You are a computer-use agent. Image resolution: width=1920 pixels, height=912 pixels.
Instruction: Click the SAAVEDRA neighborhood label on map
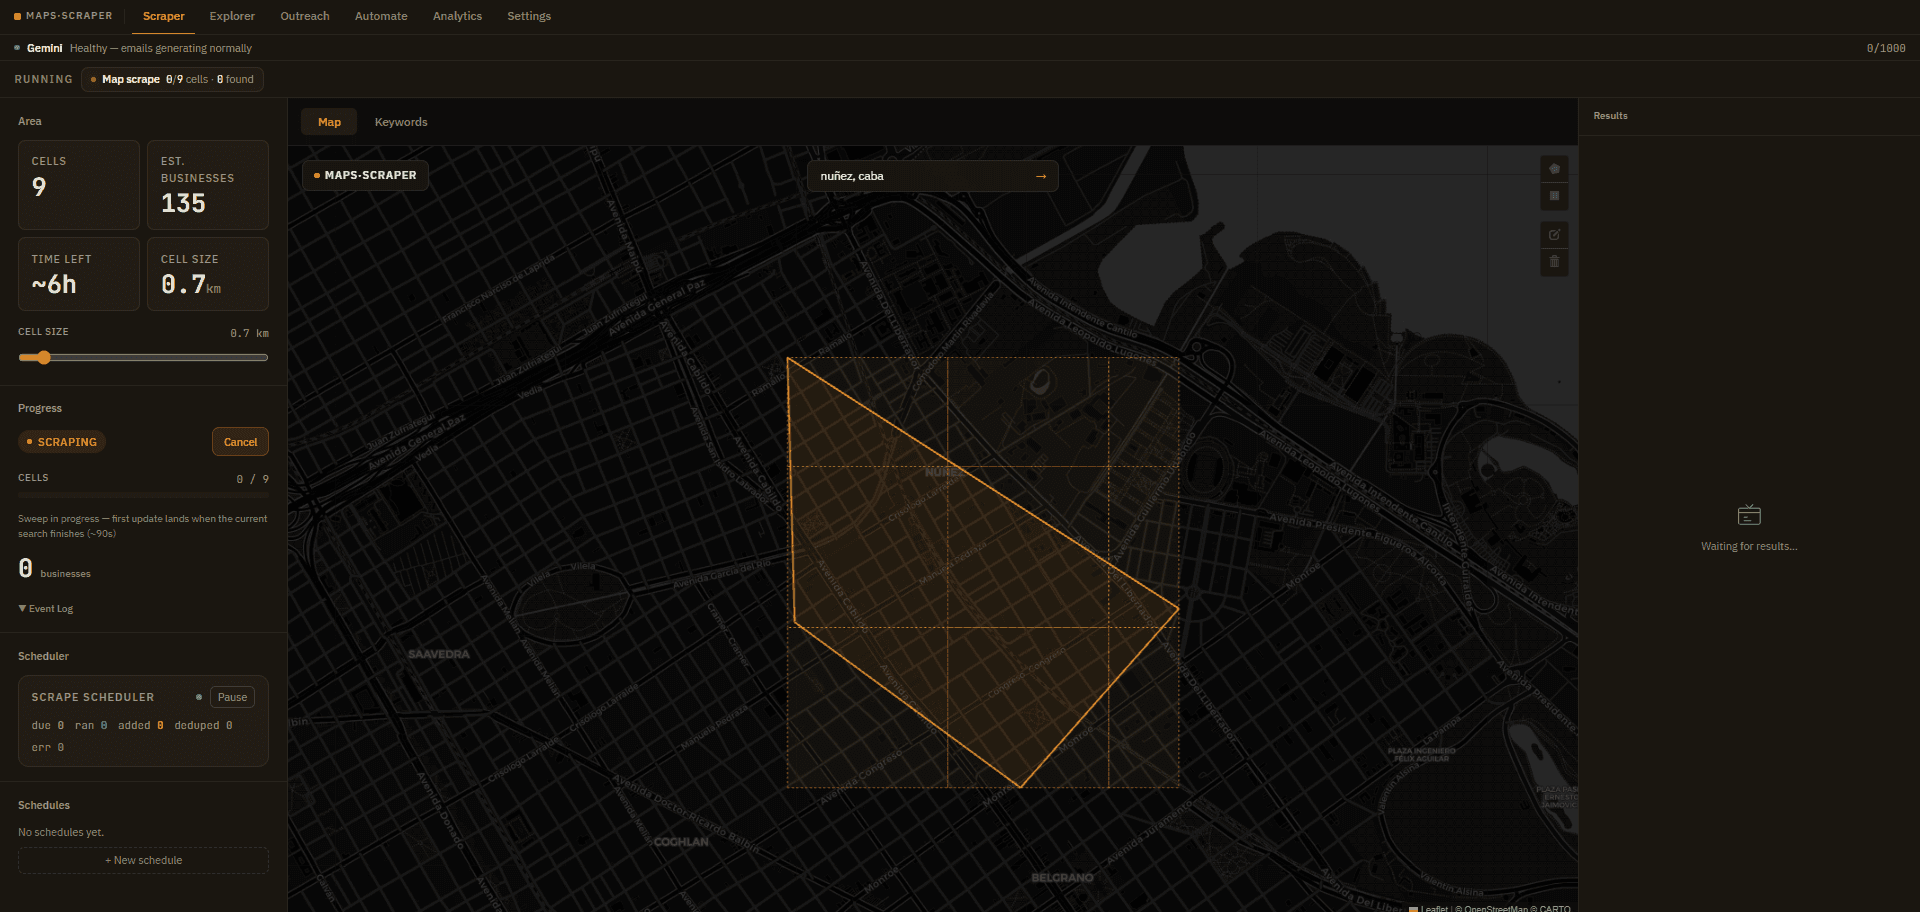tap(438, 654)
